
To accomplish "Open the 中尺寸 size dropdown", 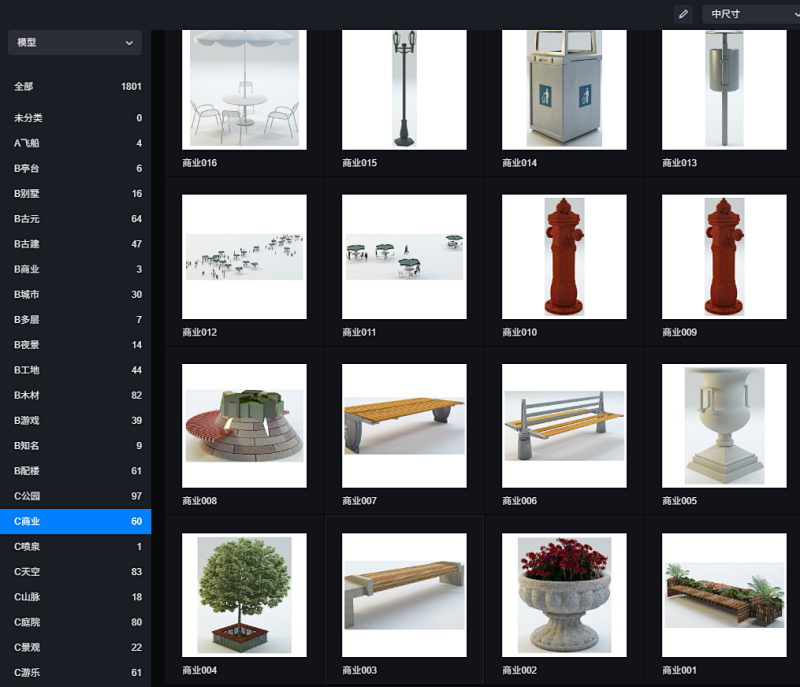I will click(751, 14).
